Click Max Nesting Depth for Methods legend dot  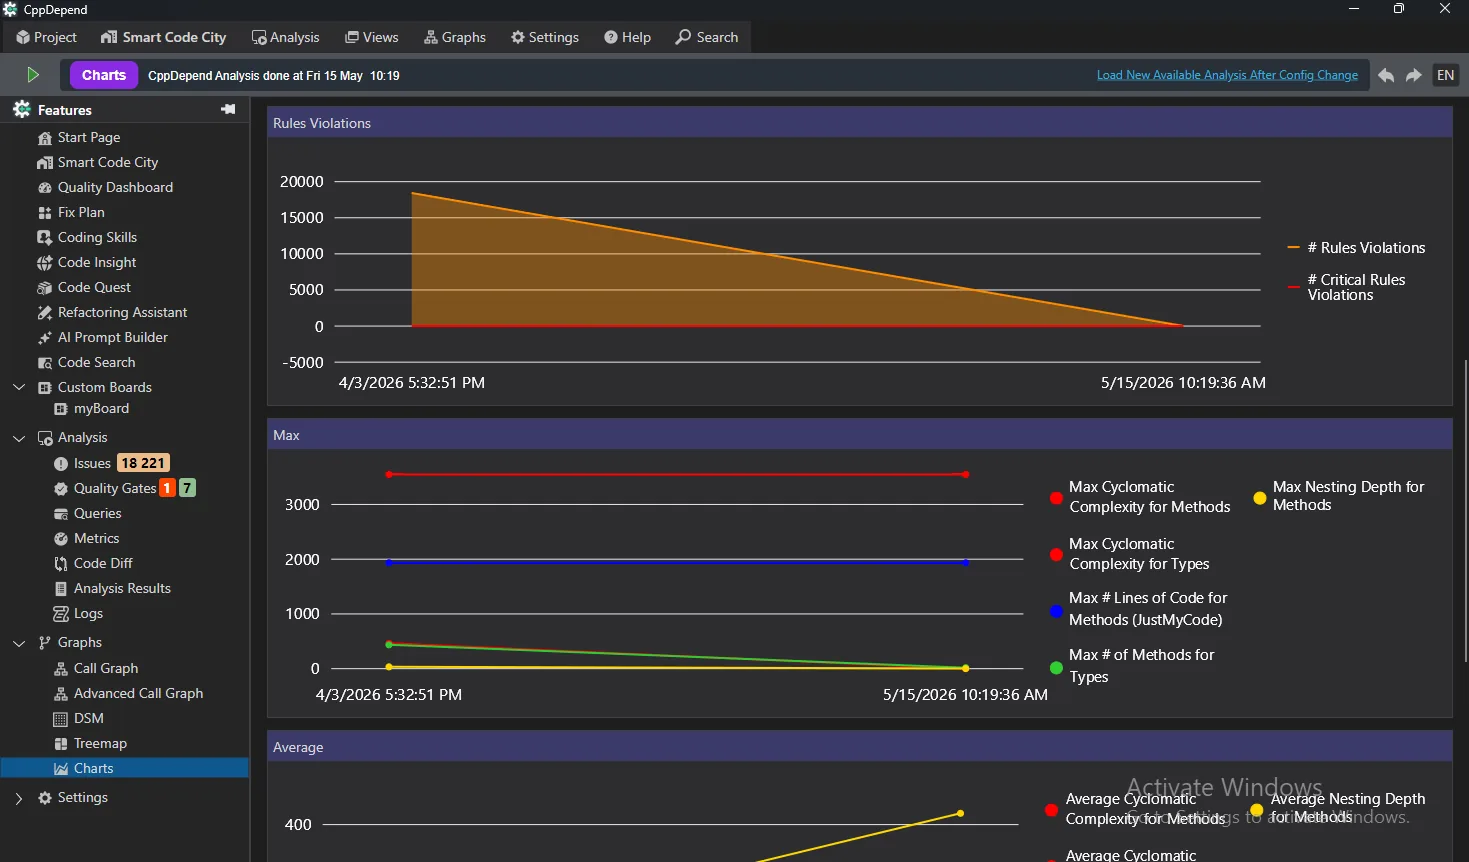pos(1260,497)
